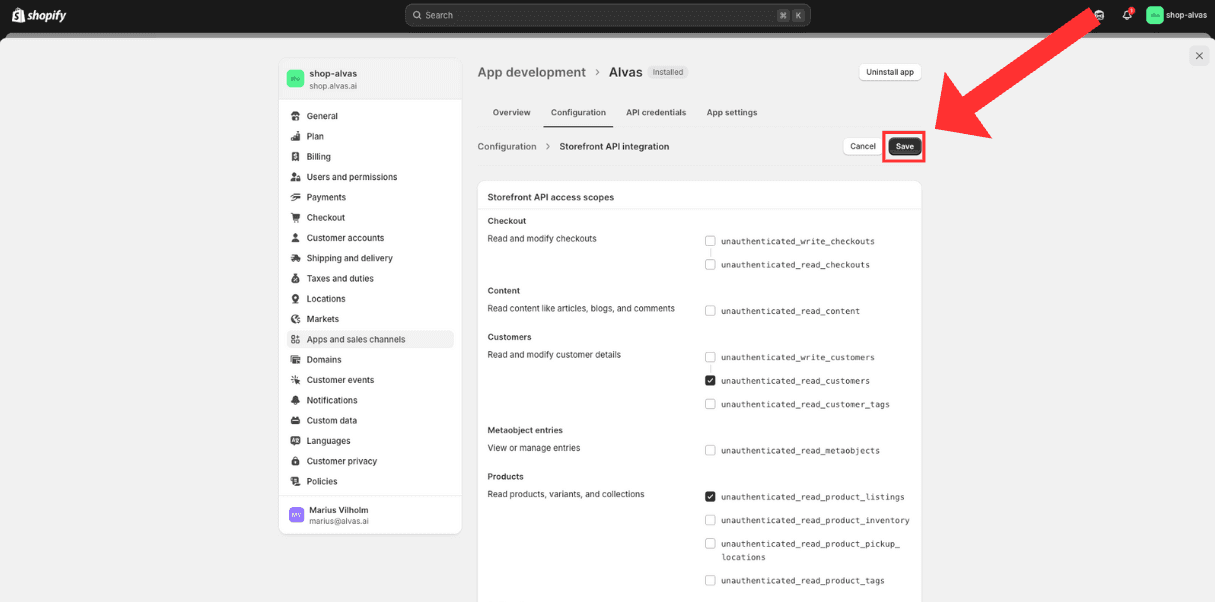This screenshot has height=602, width=1215.
Task: Click Read products, variants, and collections text
Action: tap(566, 494)
